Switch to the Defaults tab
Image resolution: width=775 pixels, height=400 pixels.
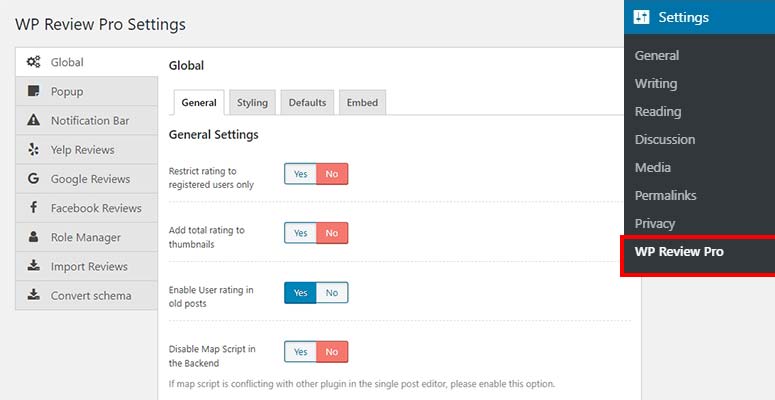tap(307, 102)
